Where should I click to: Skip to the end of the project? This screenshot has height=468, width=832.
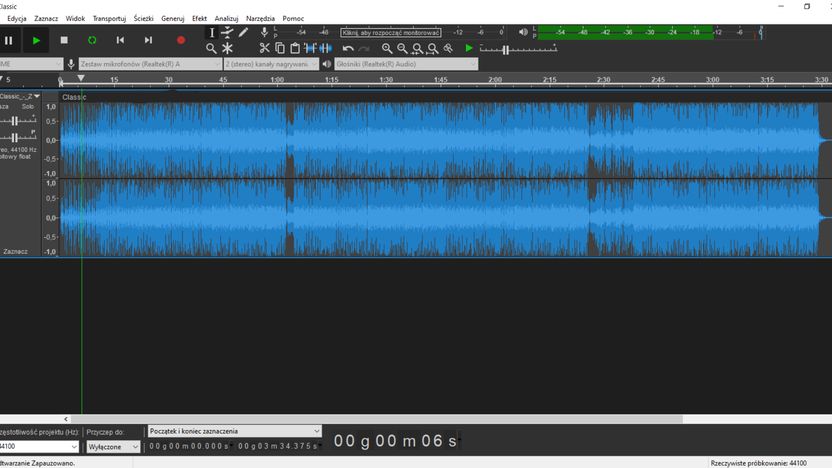pos(149,40)
